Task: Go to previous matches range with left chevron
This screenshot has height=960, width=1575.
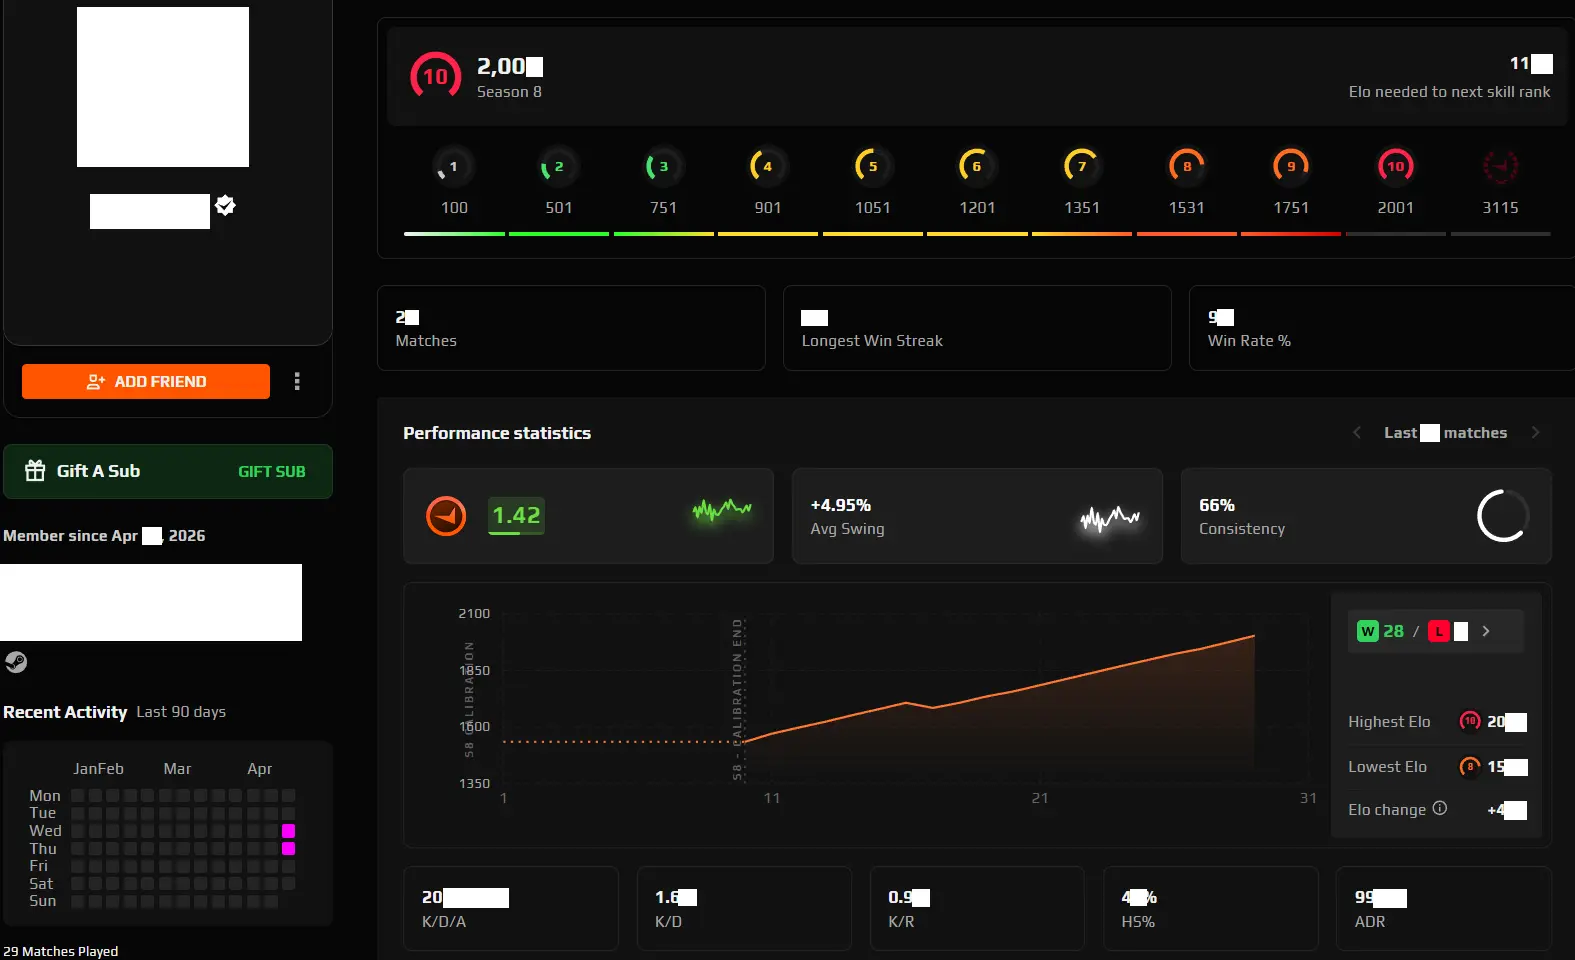Action: (1357, 433)
